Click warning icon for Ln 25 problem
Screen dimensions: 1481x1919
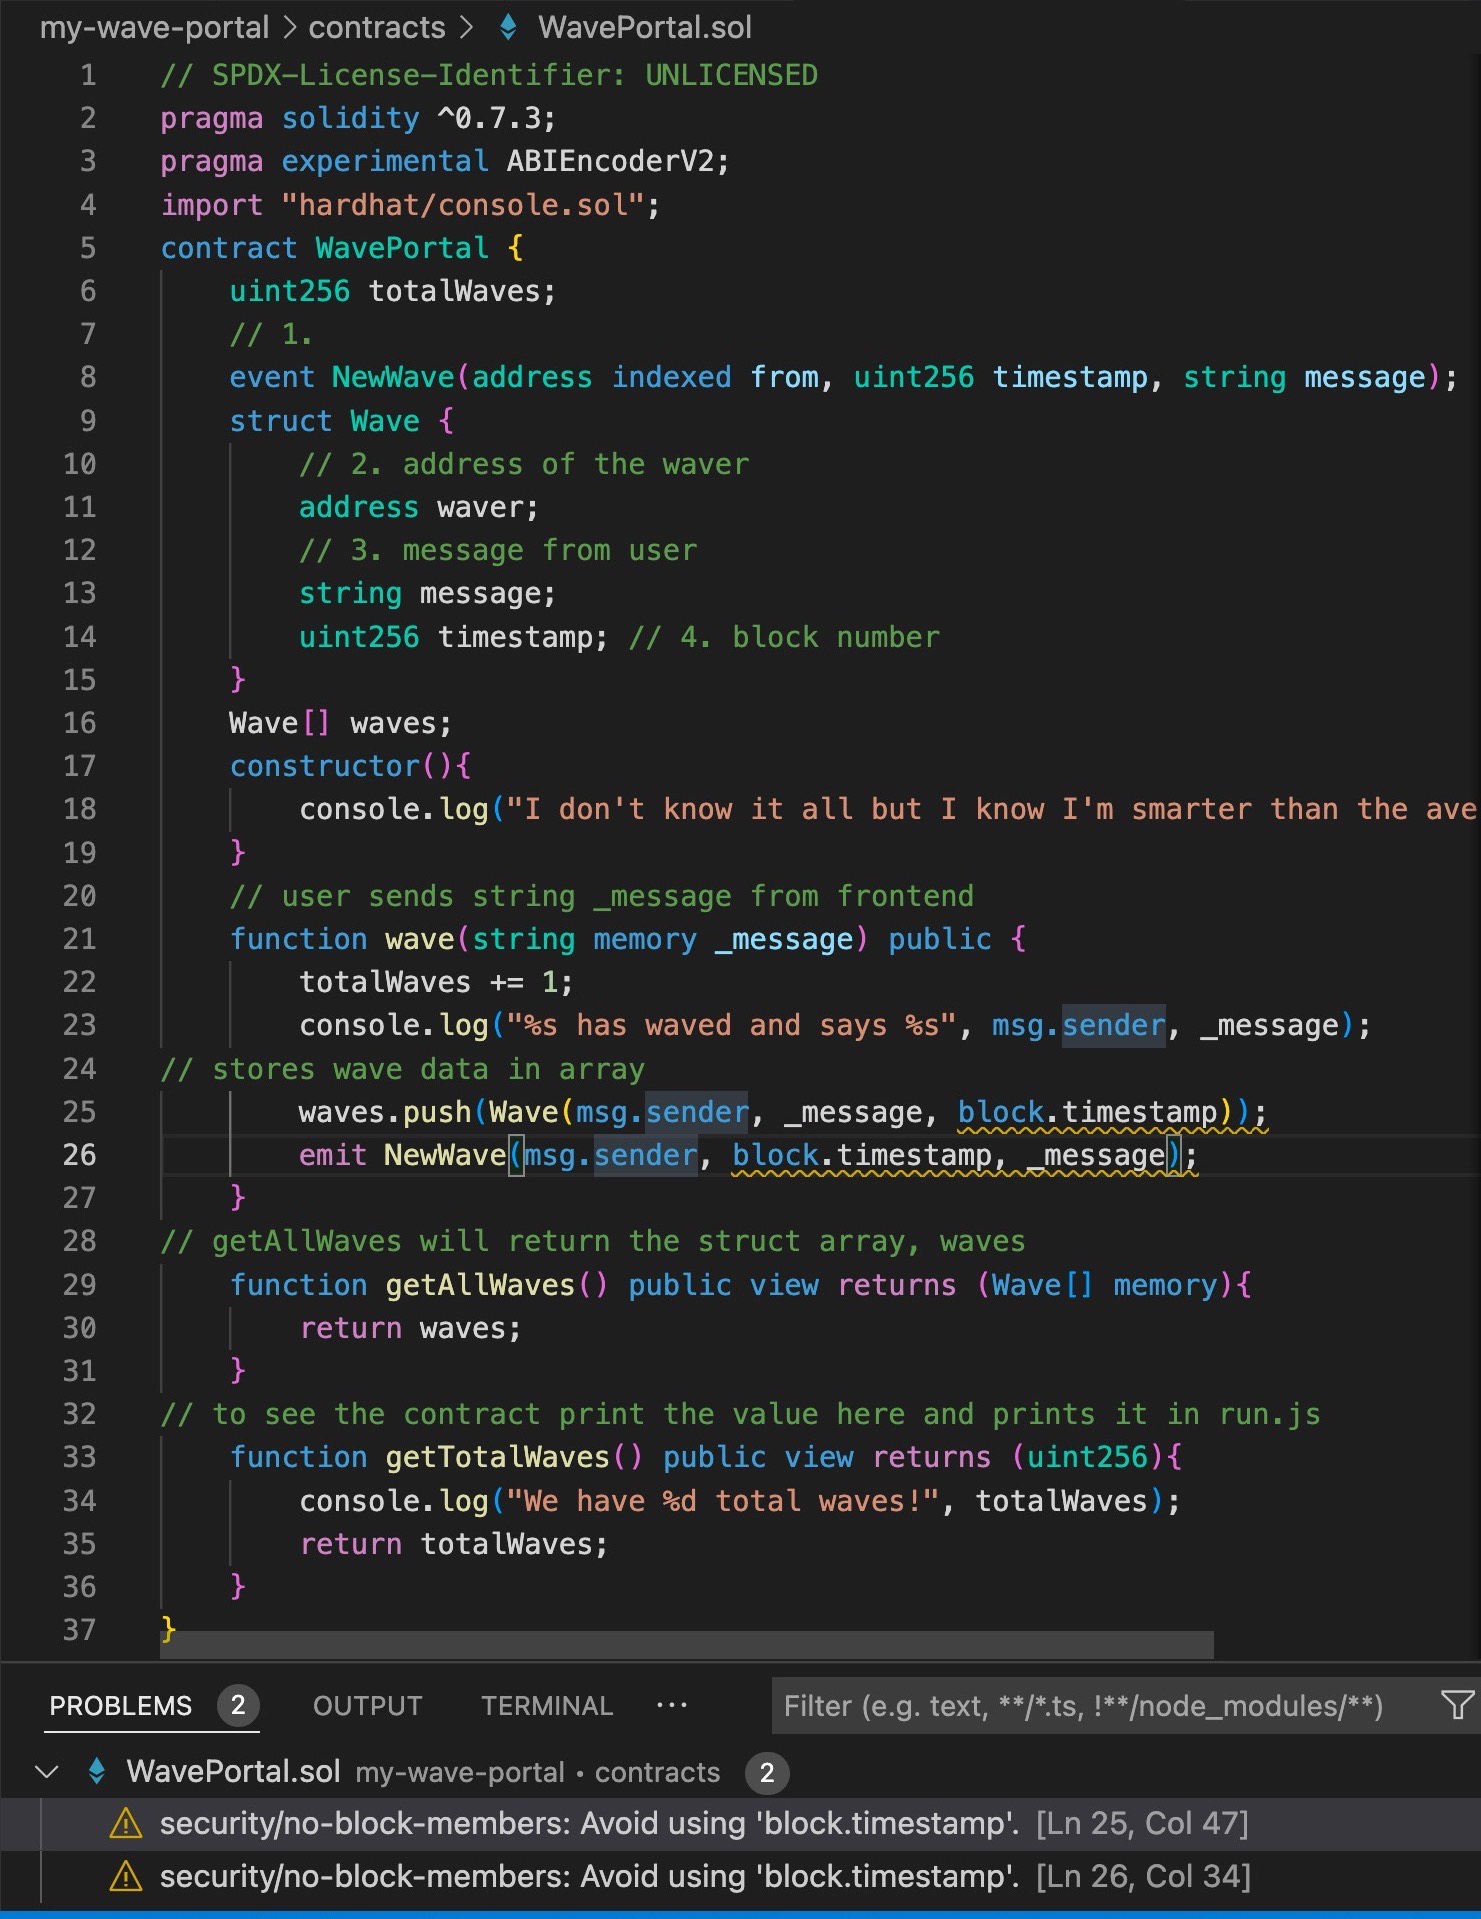(x=125, y=1824)
